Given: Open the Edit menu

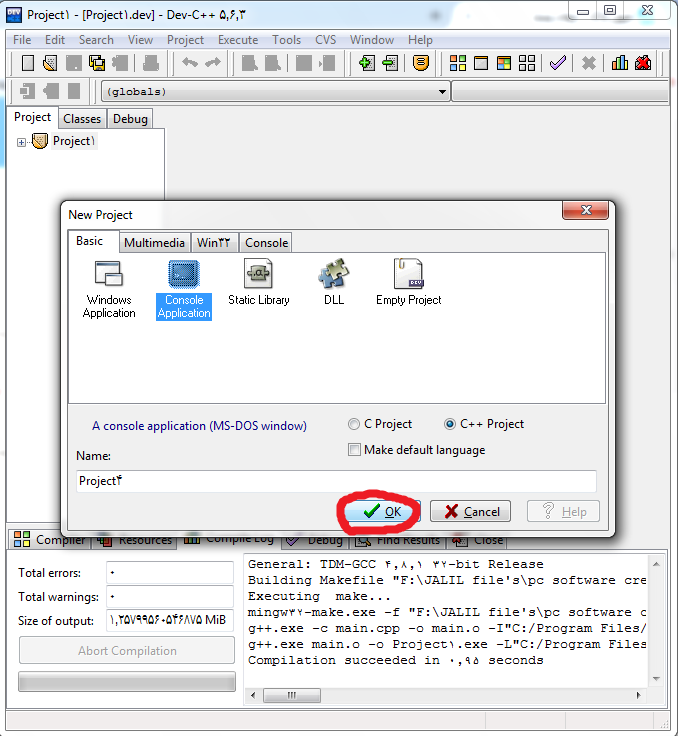Looking at the screenshot, I should coord(55,40).
